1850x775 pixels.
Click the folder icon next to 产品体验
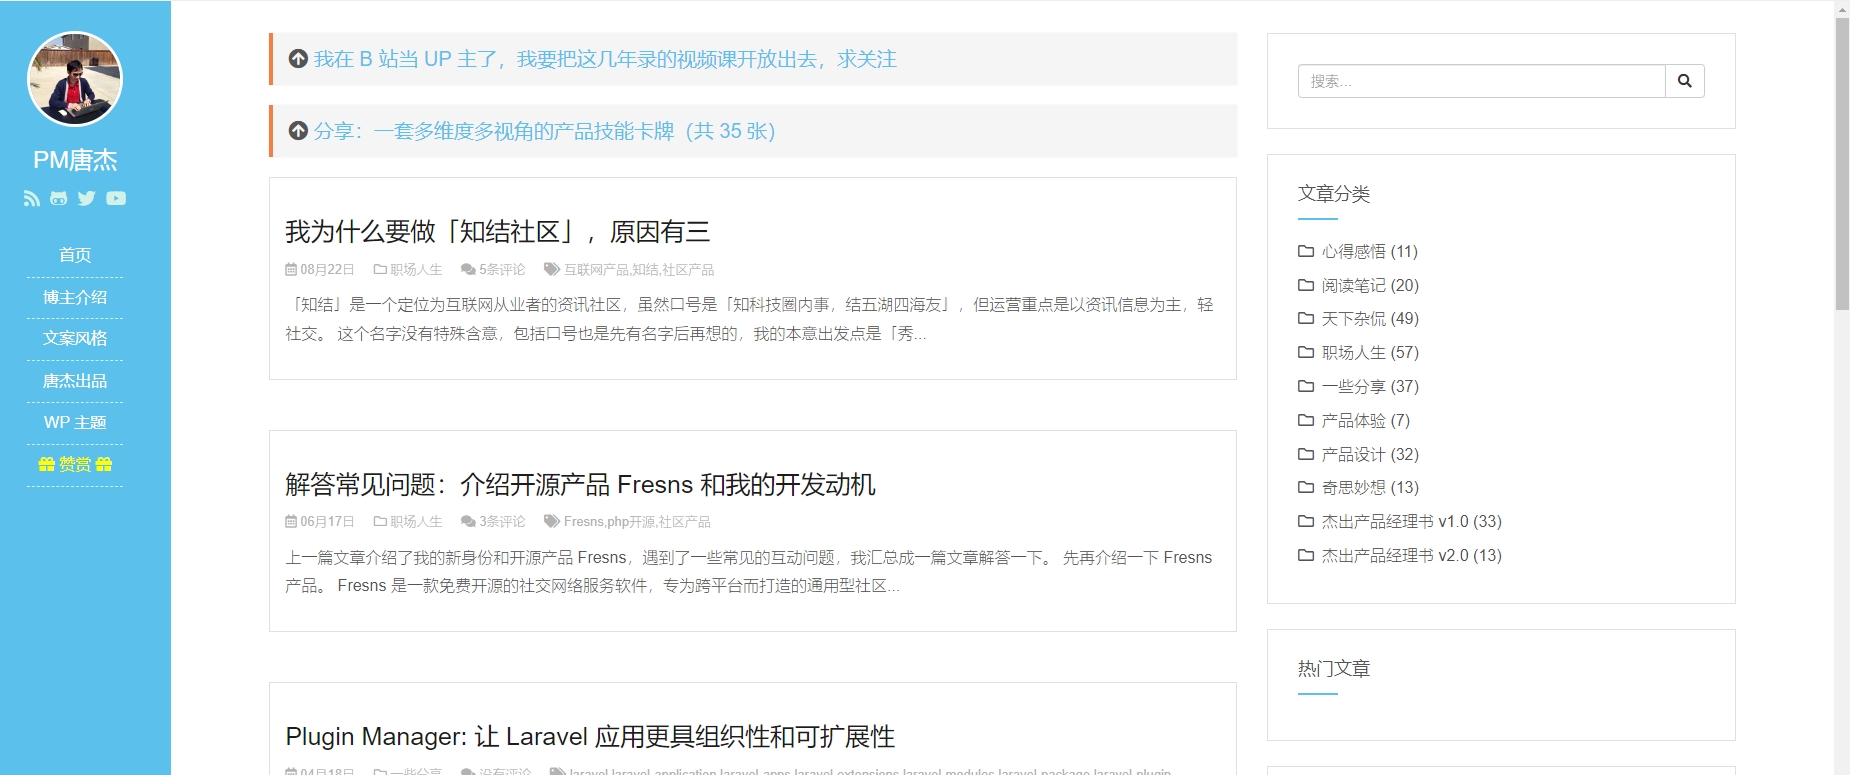(x=1306, y=420)
